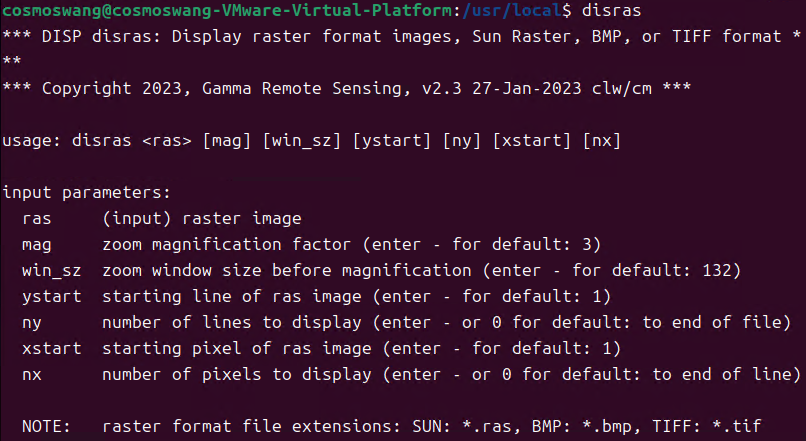Click the usage: disras syntax line
Viewport: 806px width, 441px height.
[312, 140]
